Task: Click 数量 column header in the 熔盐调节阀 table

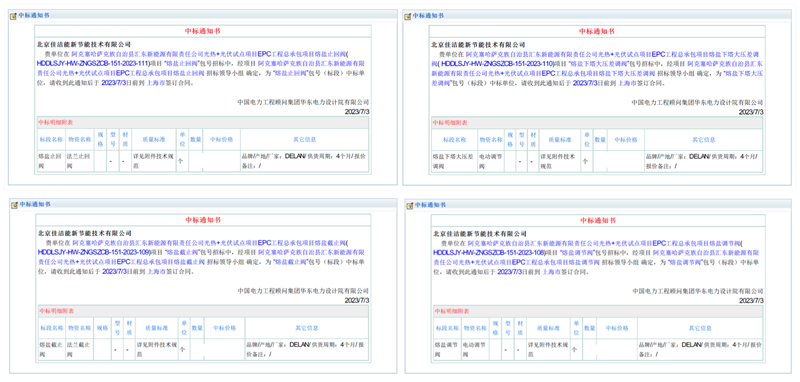Action: (x=590, y=328)
